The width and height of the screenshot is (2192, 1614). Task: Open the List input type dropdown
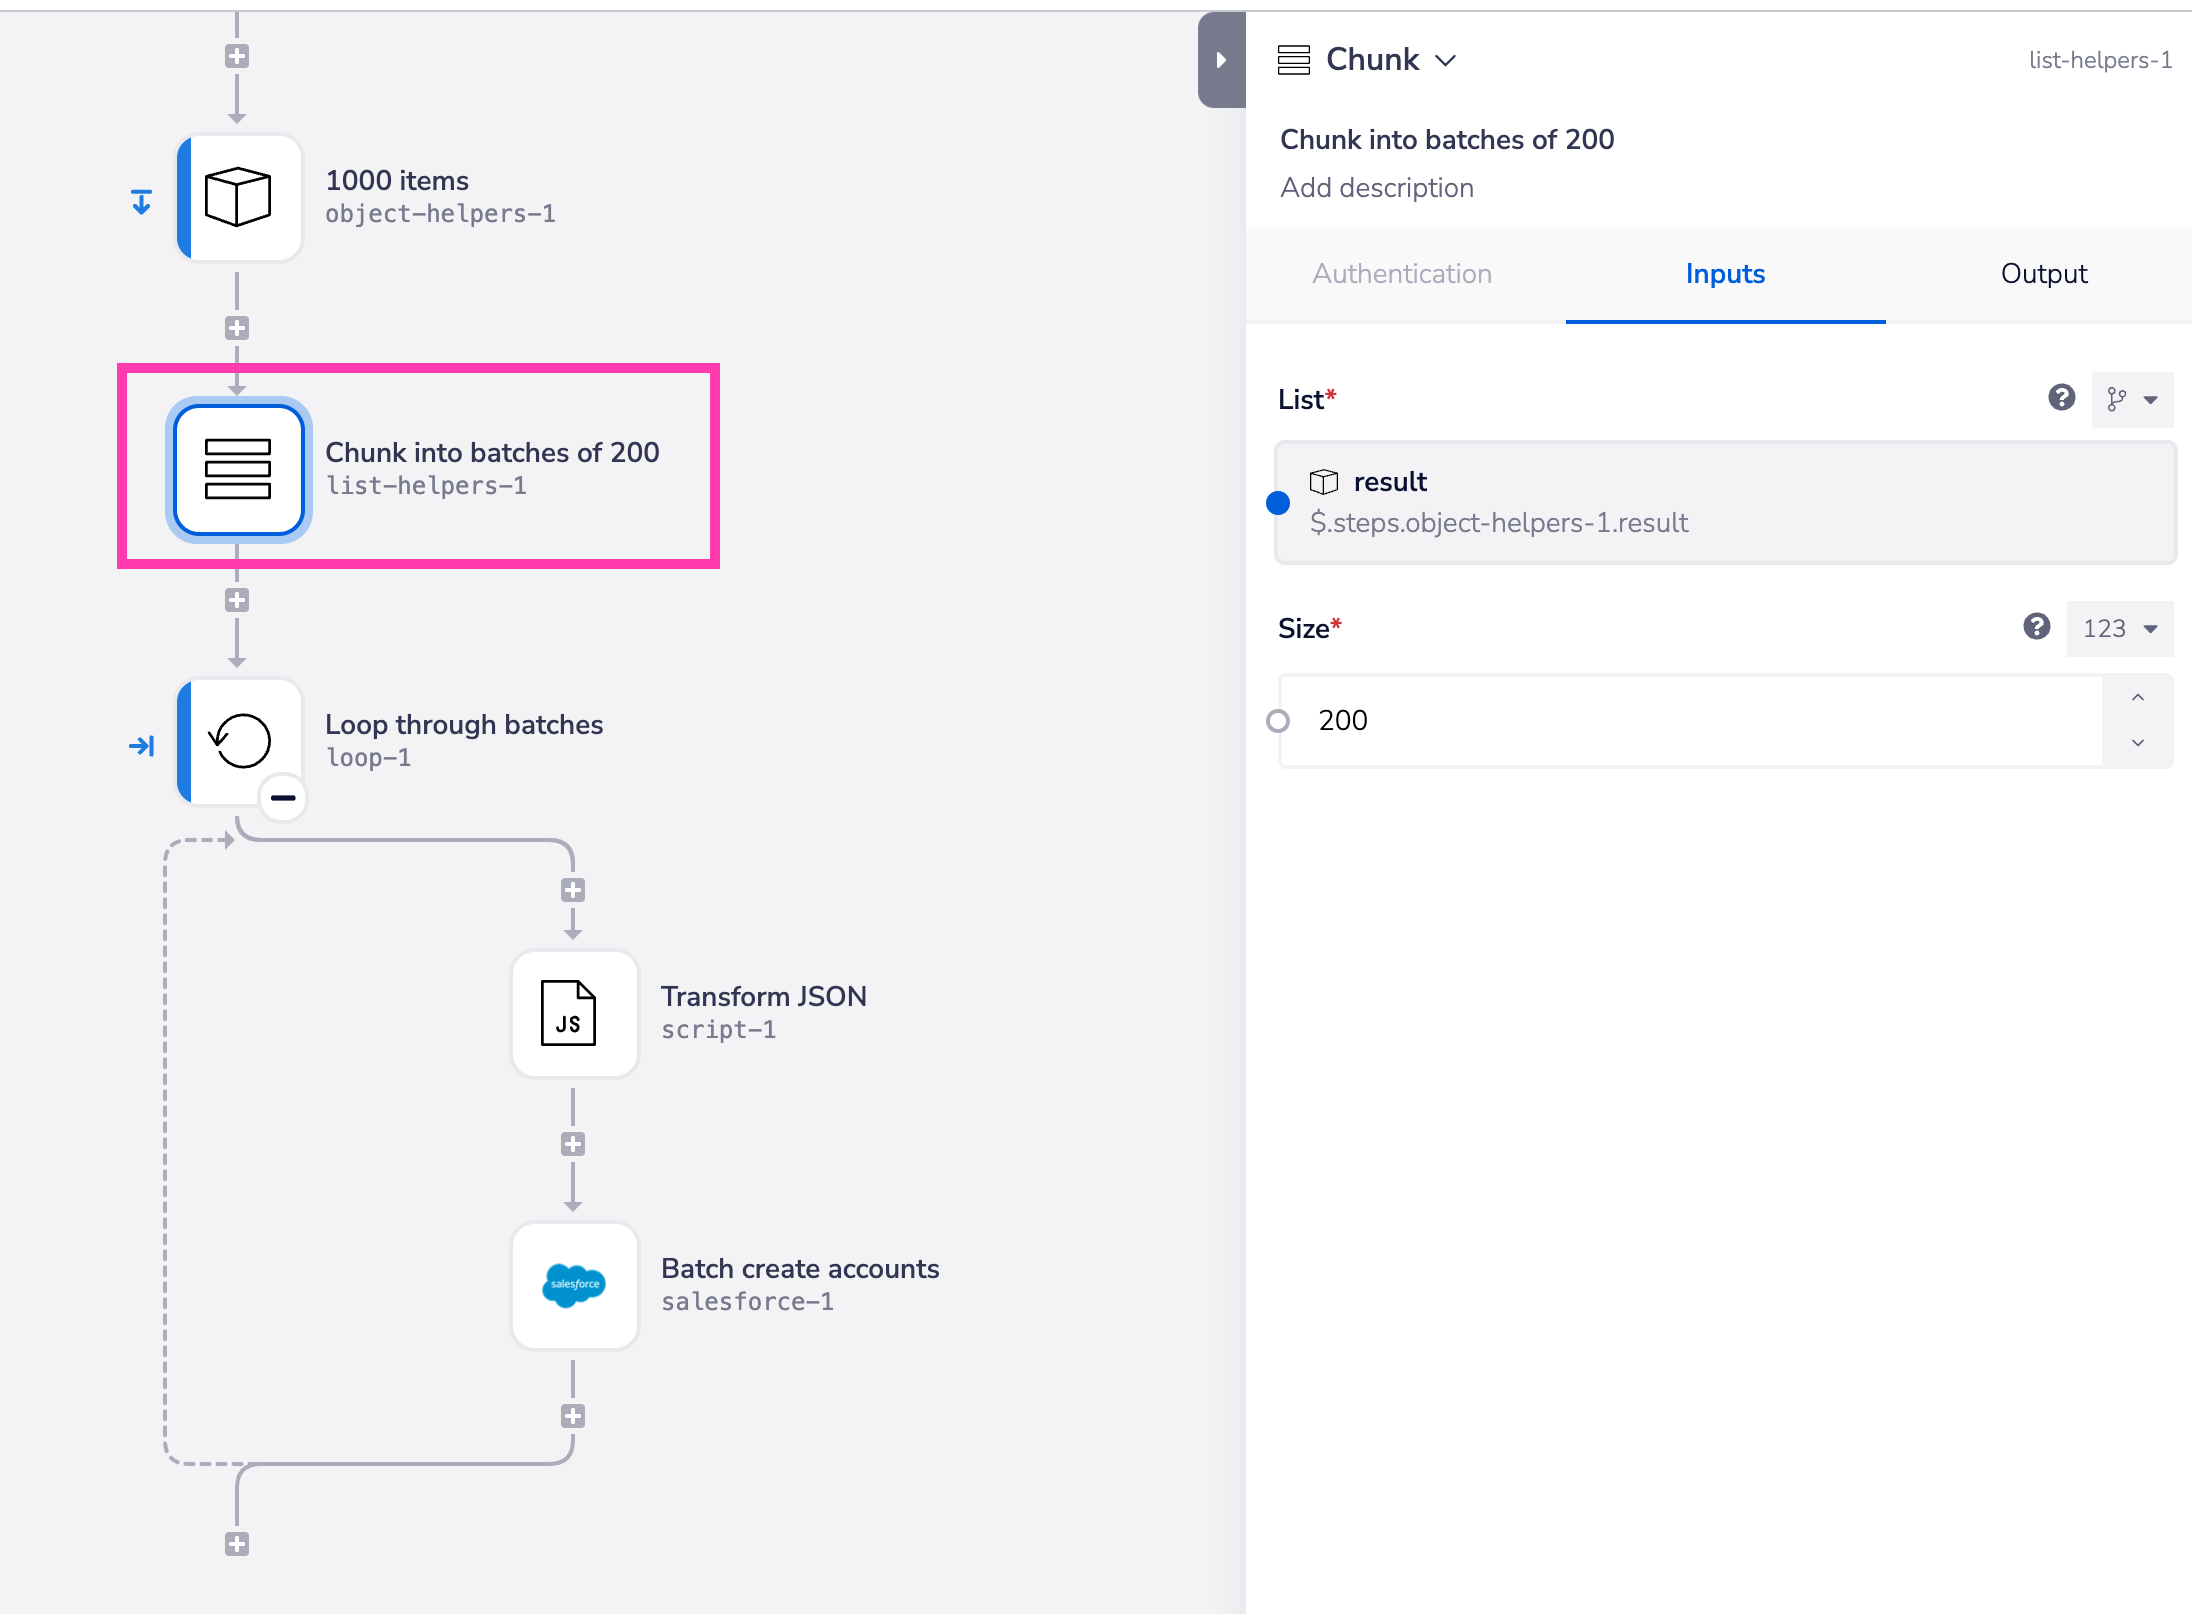coord(2132,400)
